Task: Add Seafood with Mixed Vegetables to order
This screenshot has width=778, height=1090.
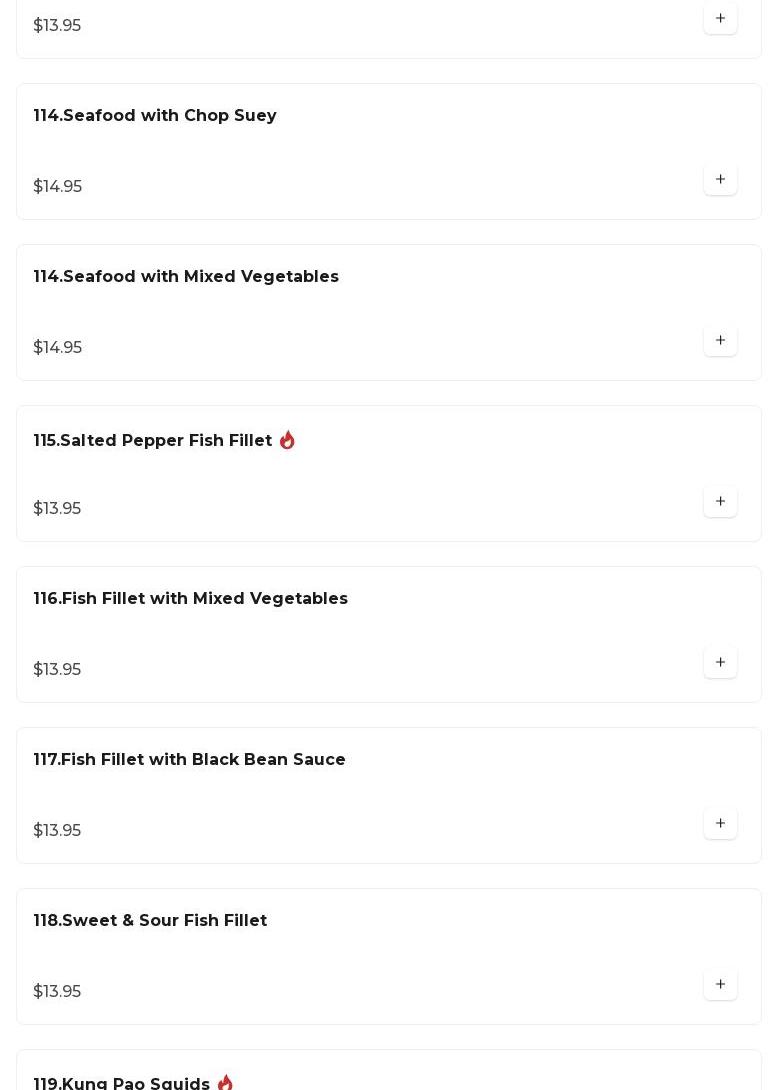Action: 720,341
